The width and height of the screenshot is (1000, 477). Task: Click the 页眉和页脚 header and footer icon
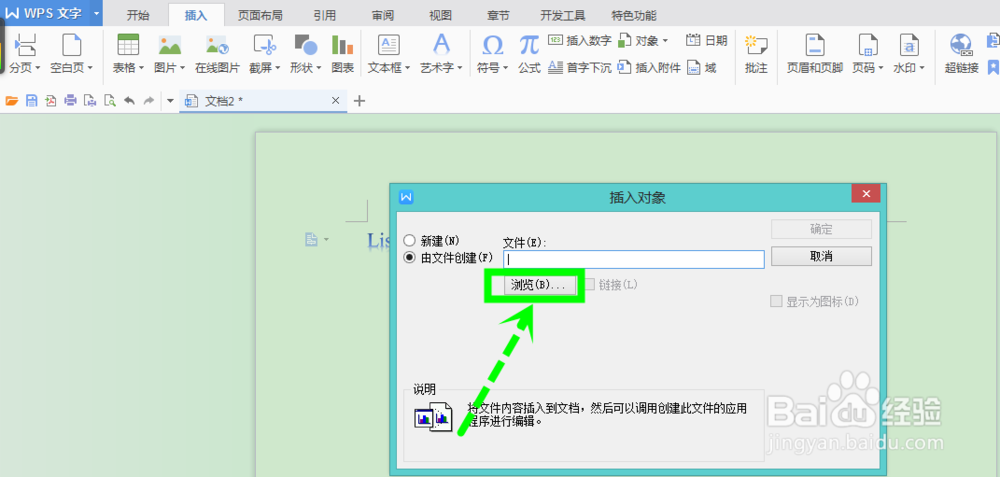point(814,45)
